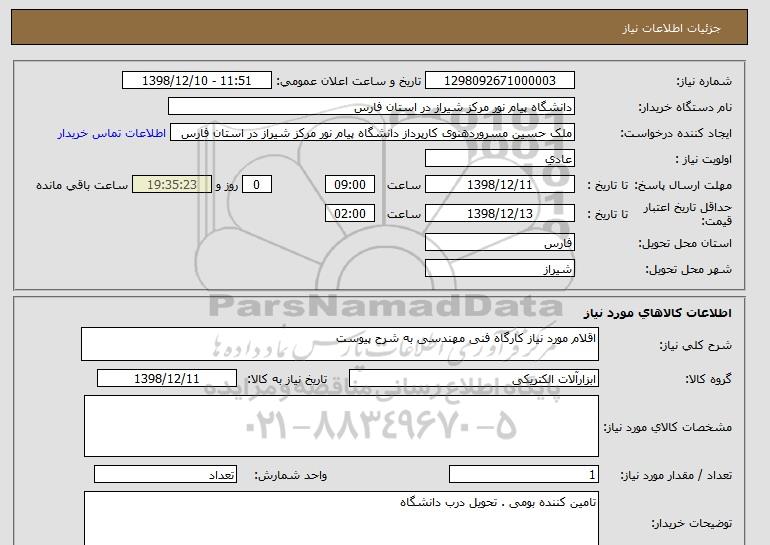Select the response deadline time 09:00 field
Screen dimensions: 770x545
point(350,185)
